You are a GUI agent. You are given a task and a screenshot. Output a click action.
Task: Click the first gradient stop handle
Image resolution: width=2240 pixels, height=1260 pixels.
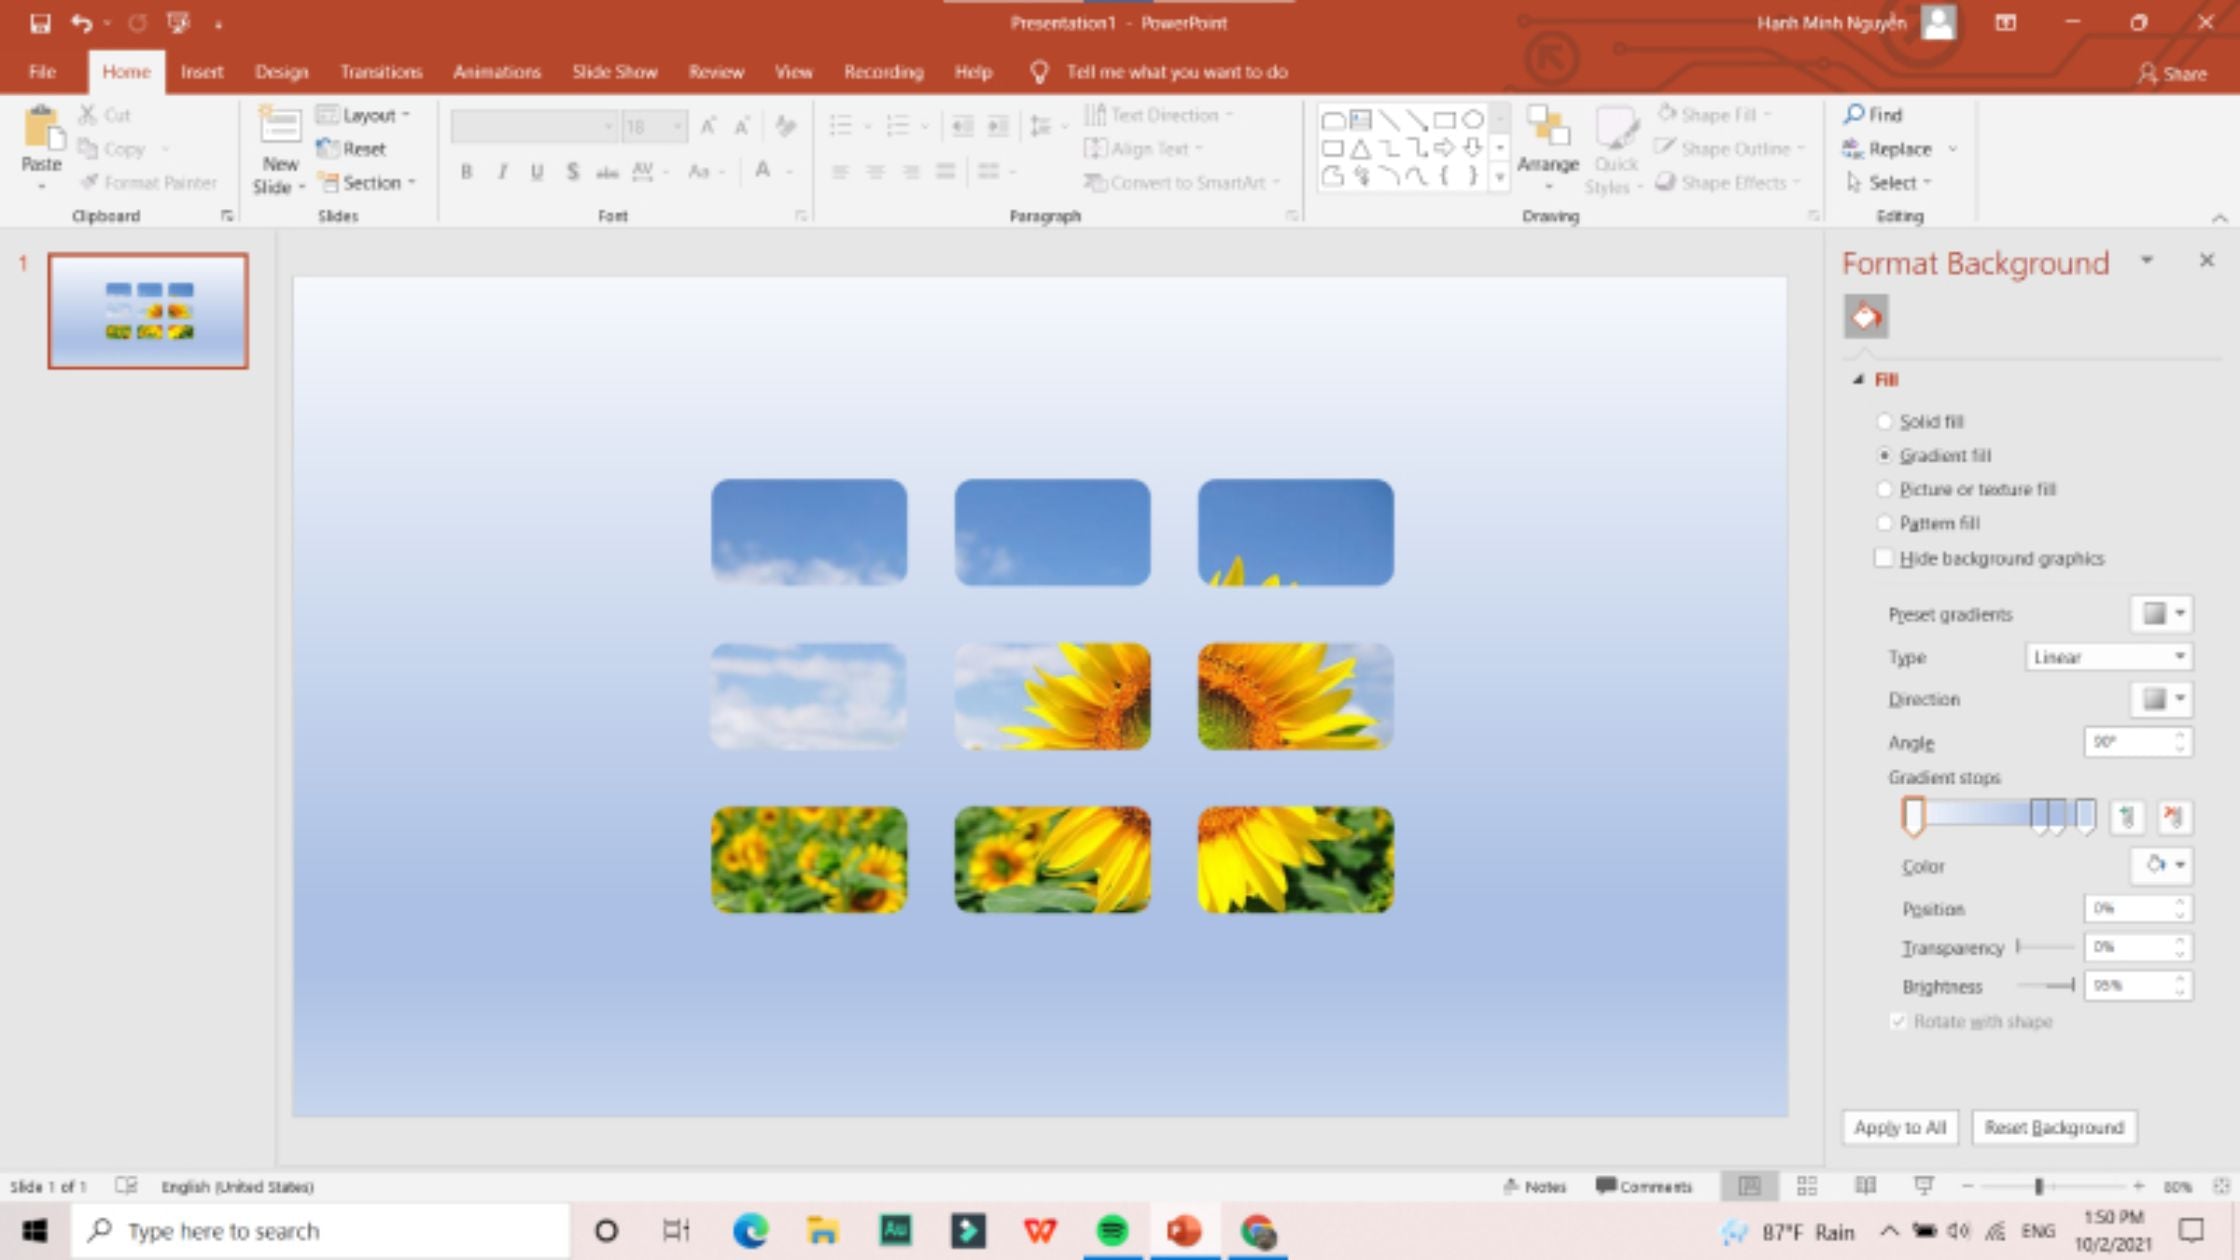pyautogui.click(x=1912, y=816)
